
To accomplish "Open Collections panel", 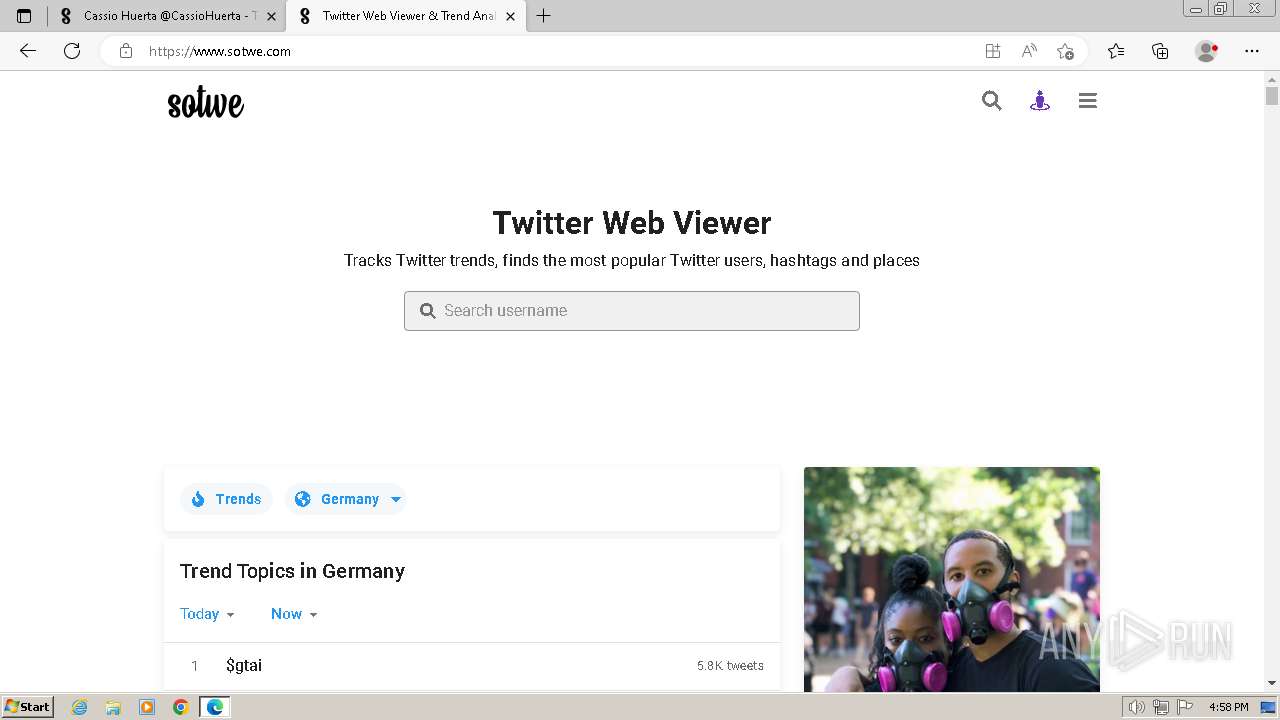I will pyautogui.click(x=1160, y=51).
